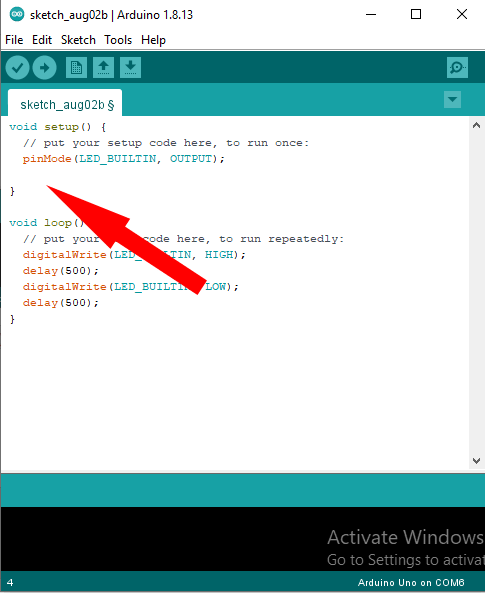Maximize the Arduino window

[416, 14]
